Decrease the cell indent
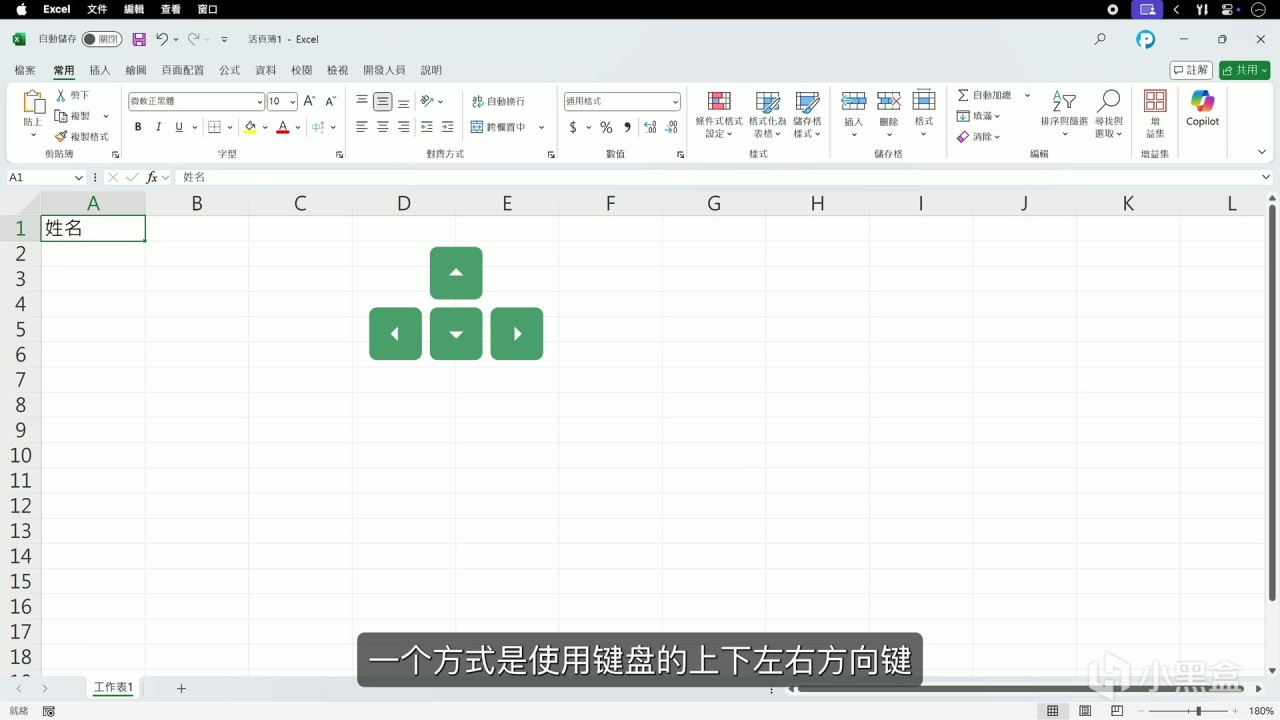This screenshot has height=720, width=1280. tap(427, 127)
